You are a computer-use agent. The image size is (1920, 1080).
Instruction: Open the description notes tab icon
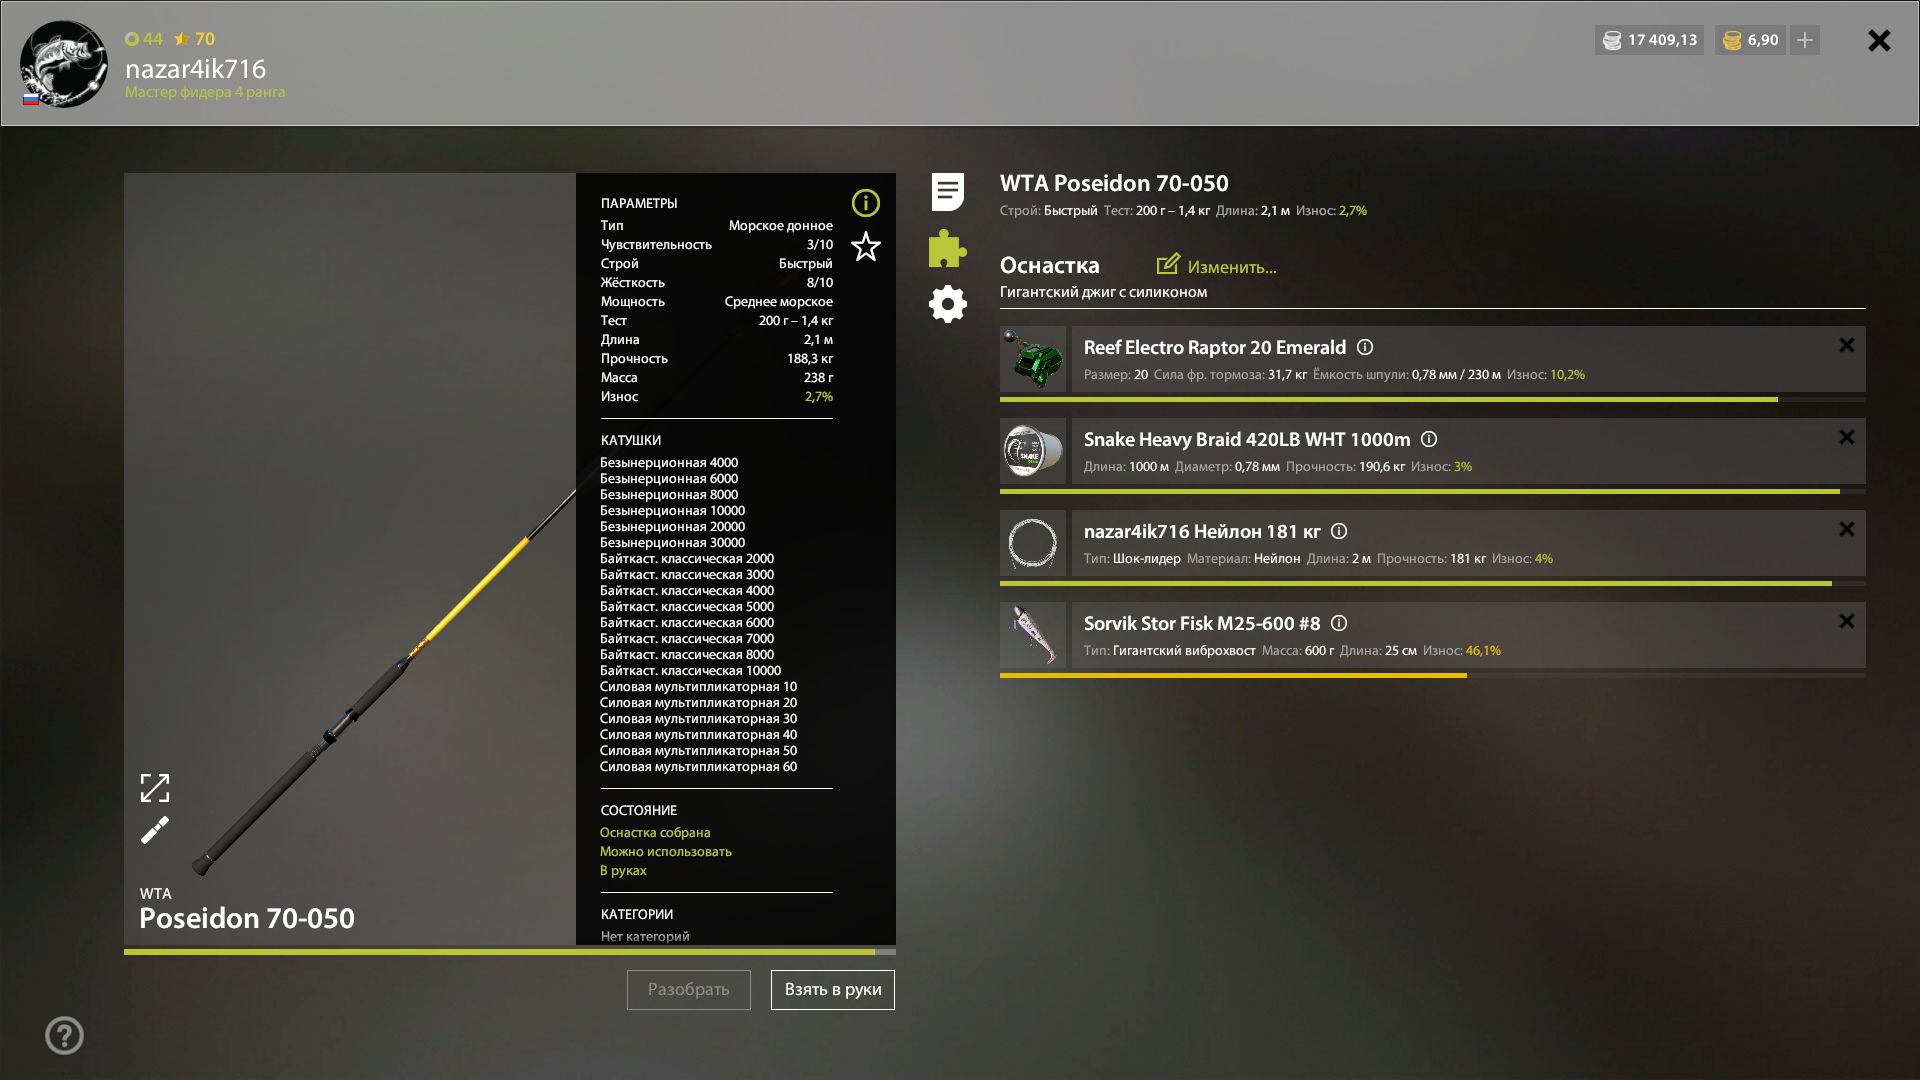click(947, 192)
